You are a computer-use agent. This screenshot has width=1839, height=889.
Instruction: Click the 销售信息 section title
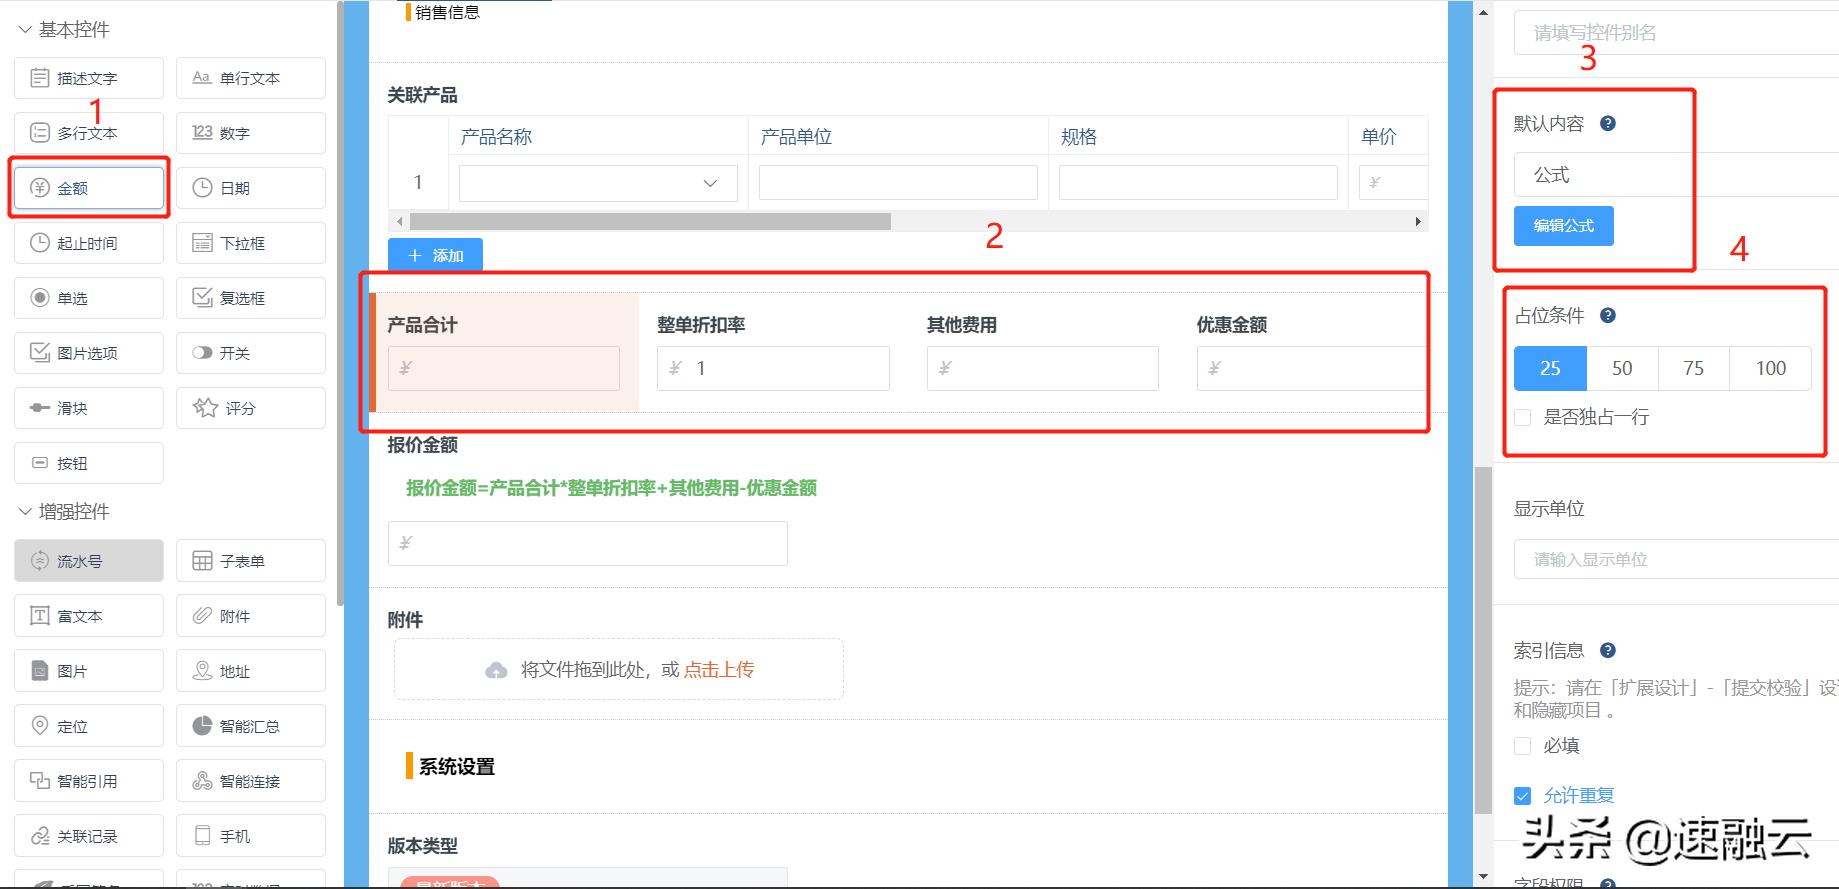tap(448, 12)
